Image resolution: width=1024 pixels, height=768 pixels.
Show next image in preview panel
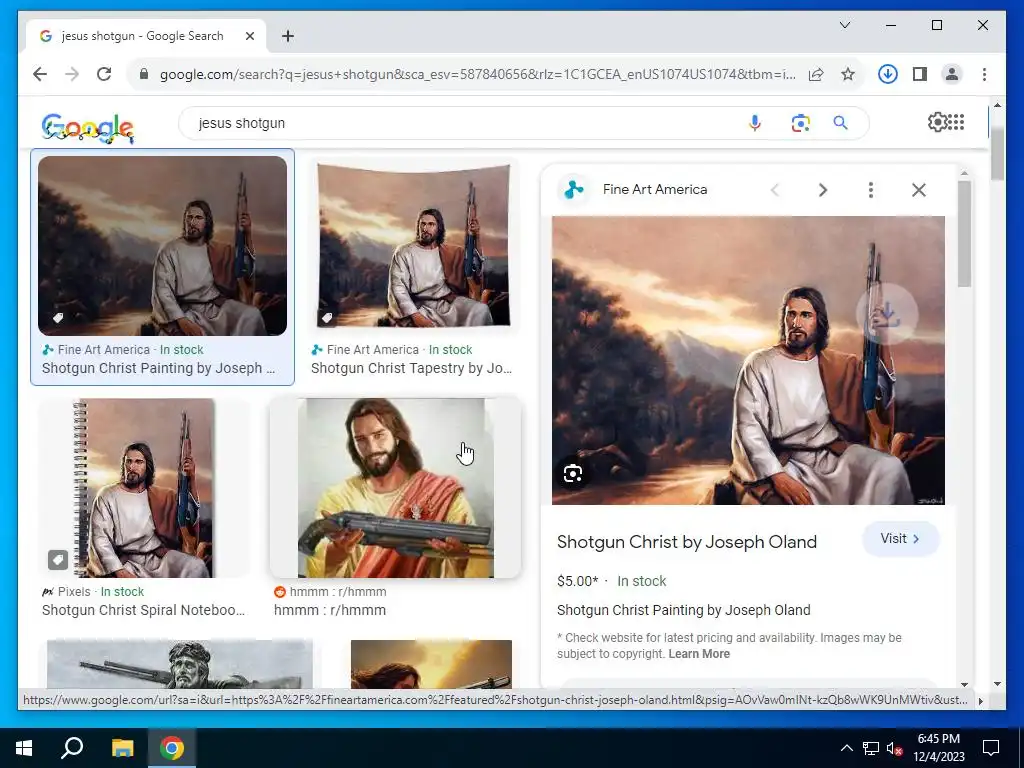(x=823, y=190)
